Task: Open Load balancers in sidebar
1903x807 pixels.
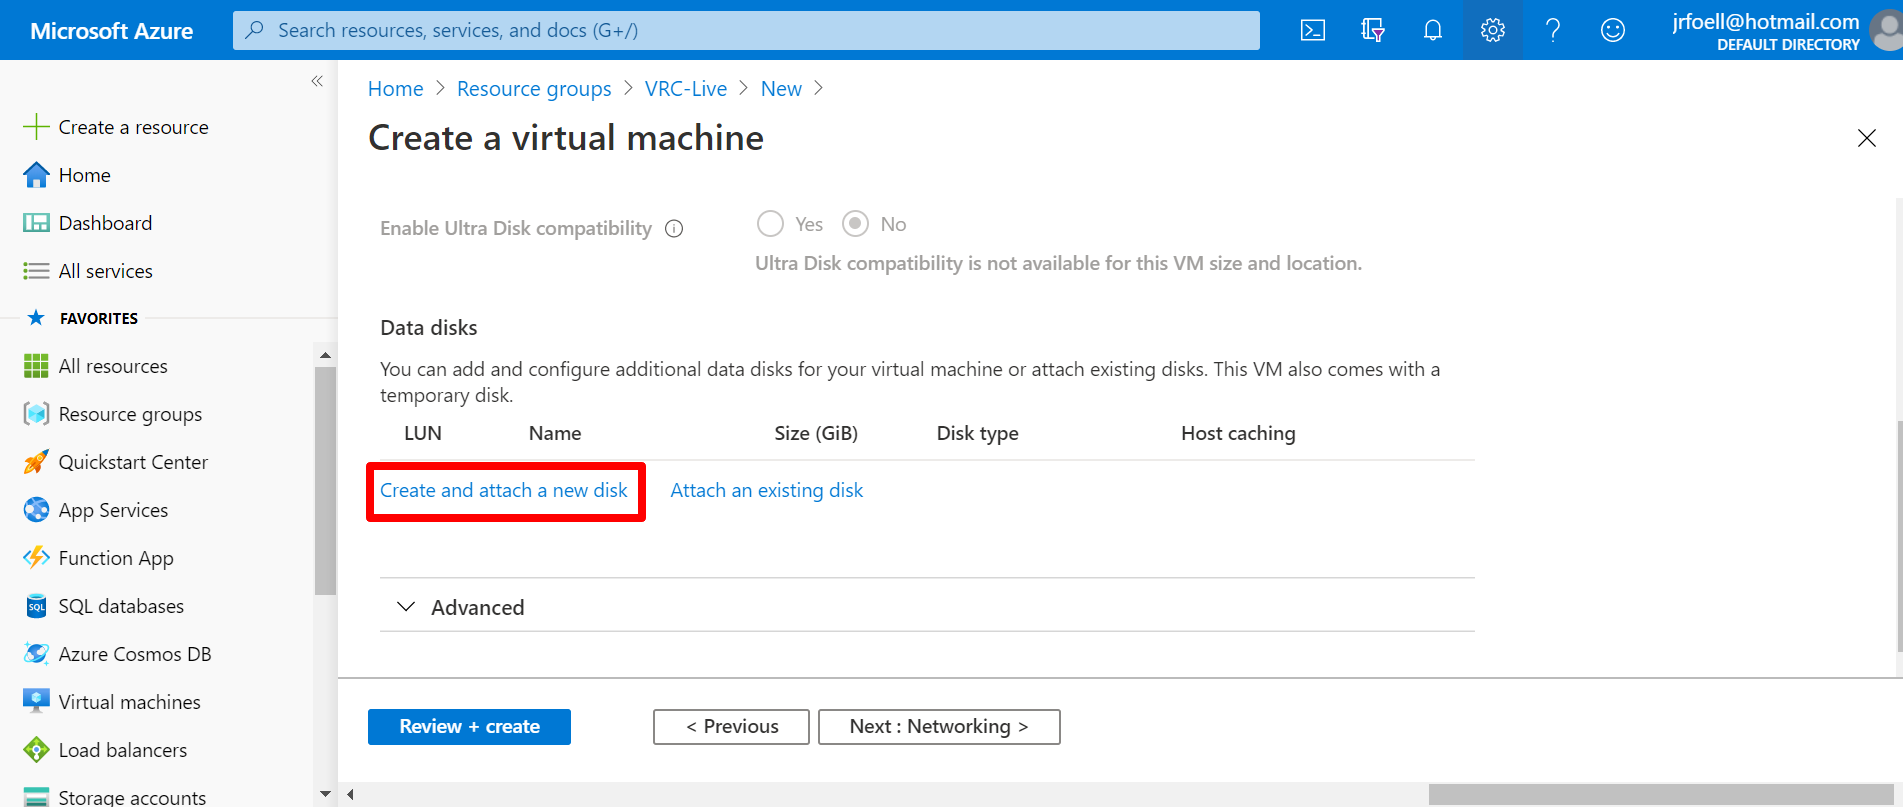Action: 123,750
